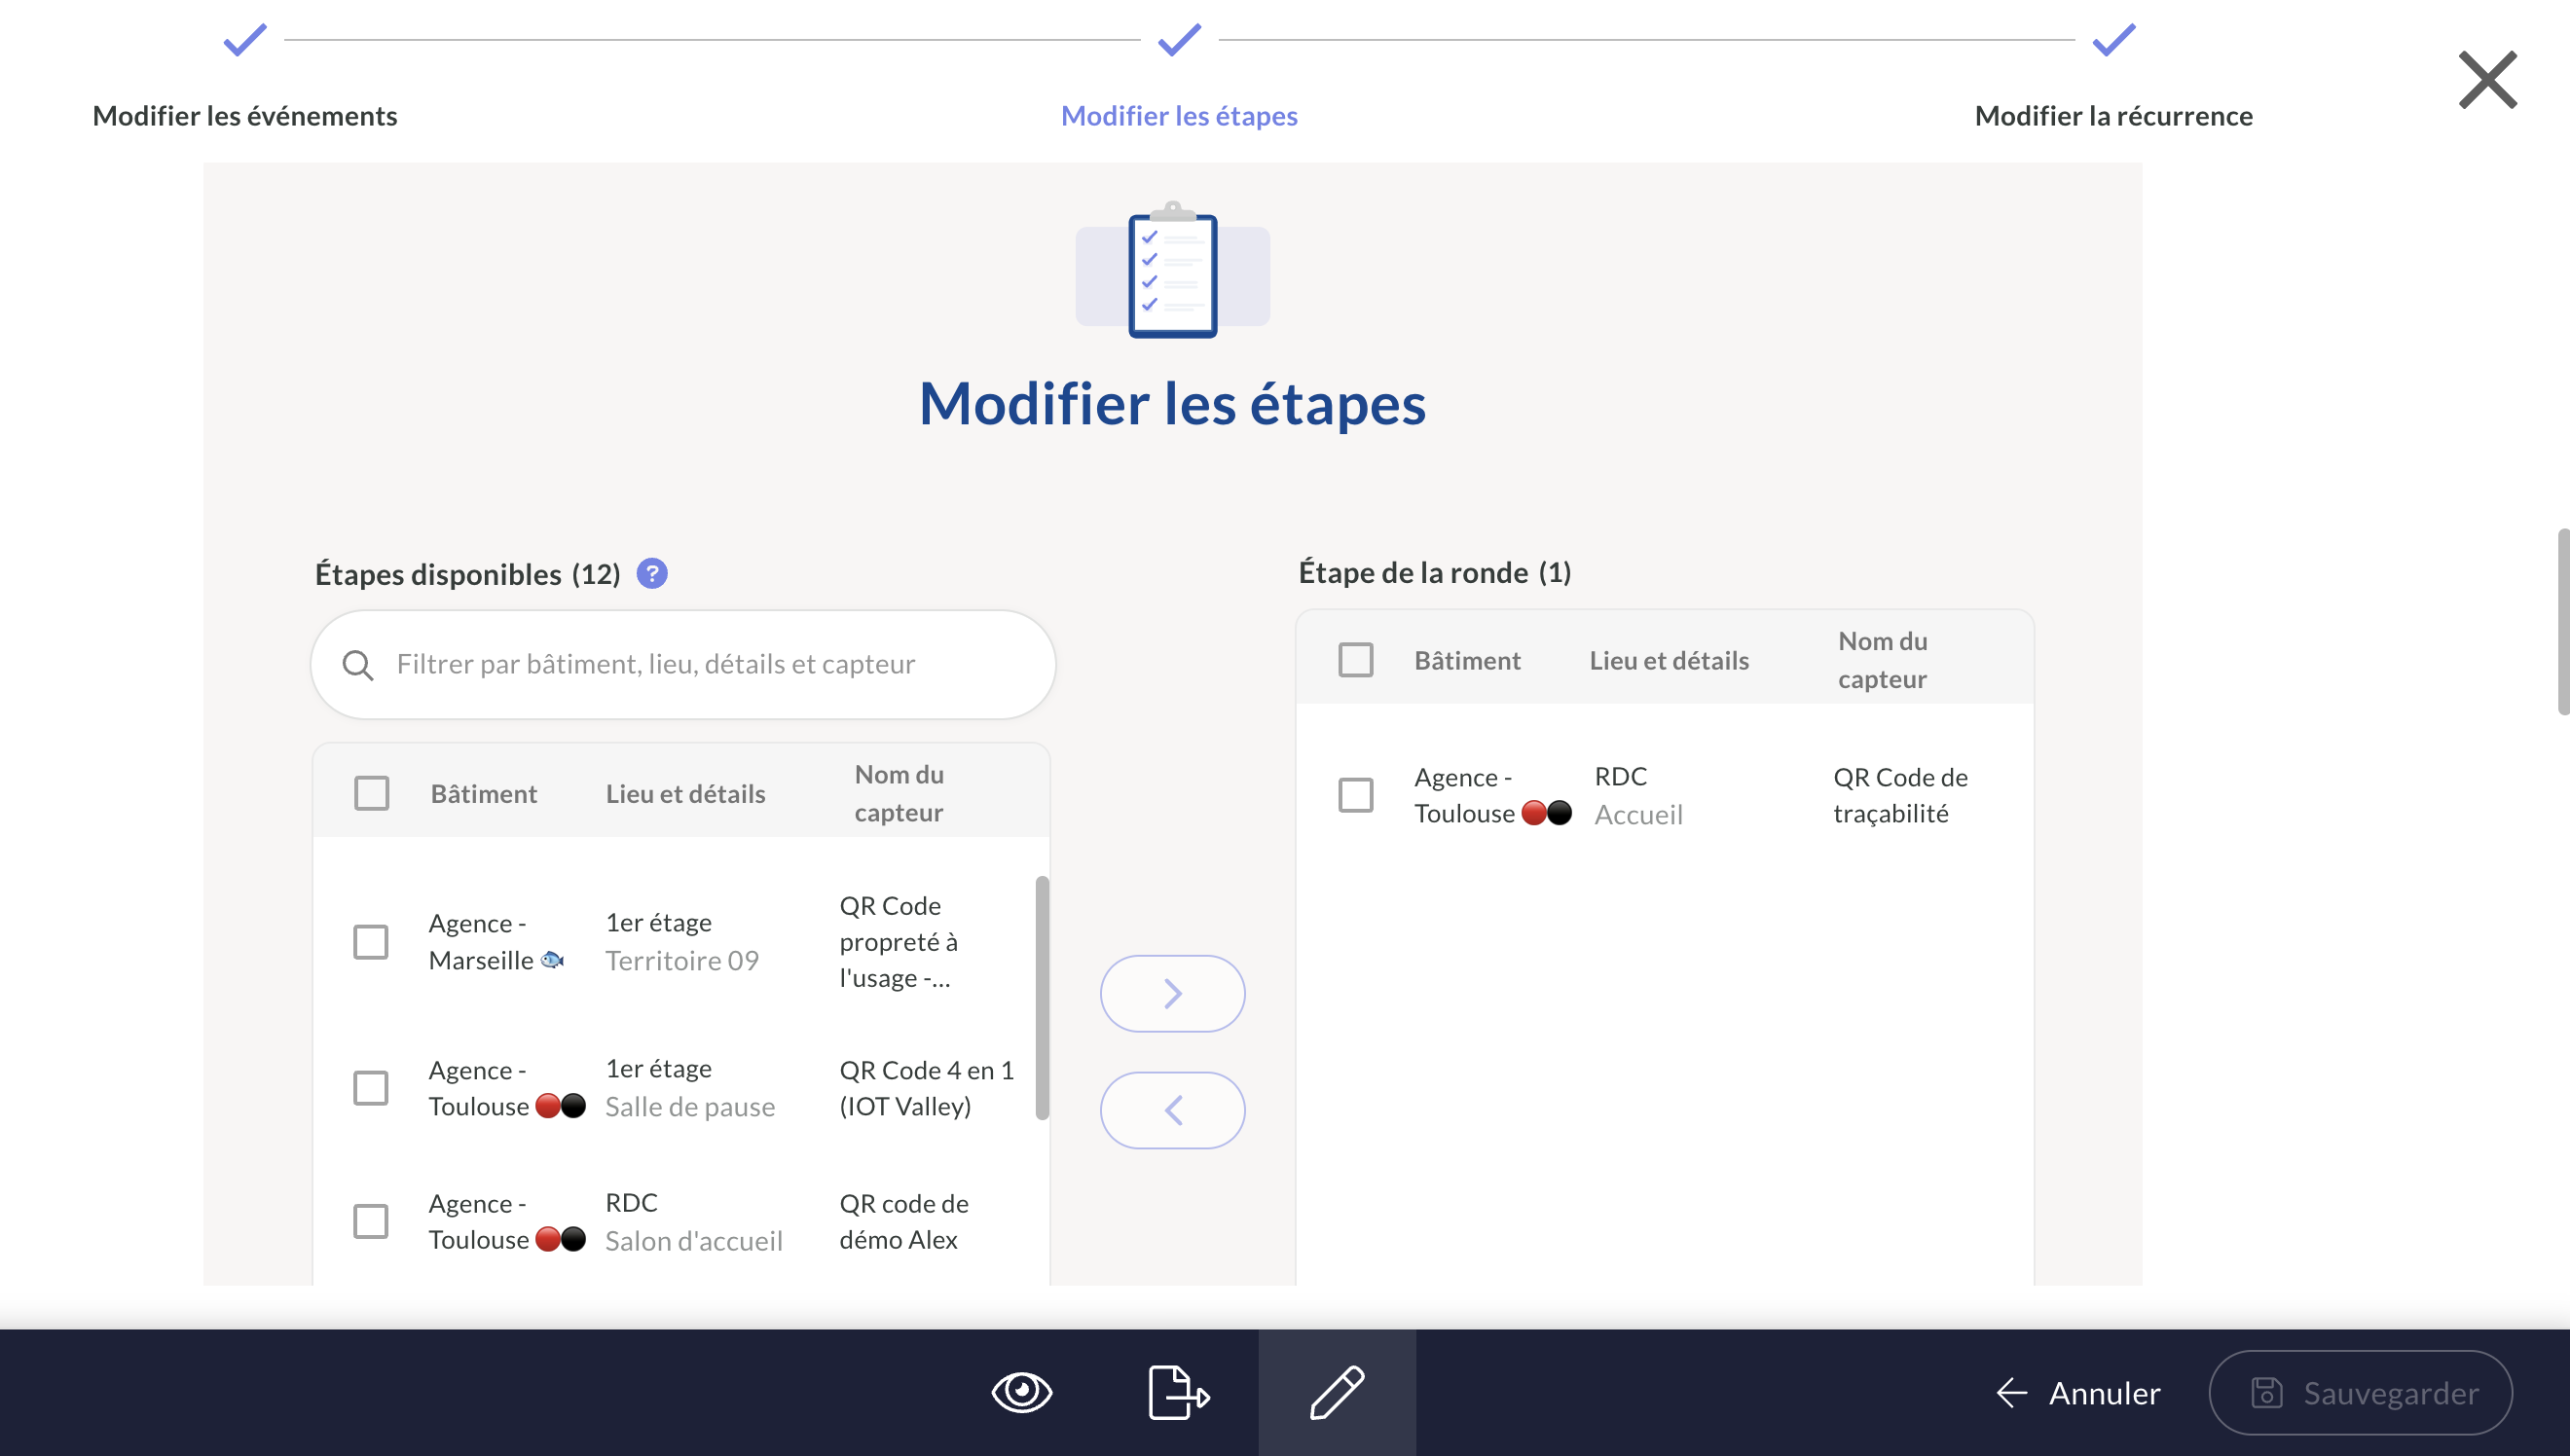Close the wizard with the X icon

[x=2487, y=80]
